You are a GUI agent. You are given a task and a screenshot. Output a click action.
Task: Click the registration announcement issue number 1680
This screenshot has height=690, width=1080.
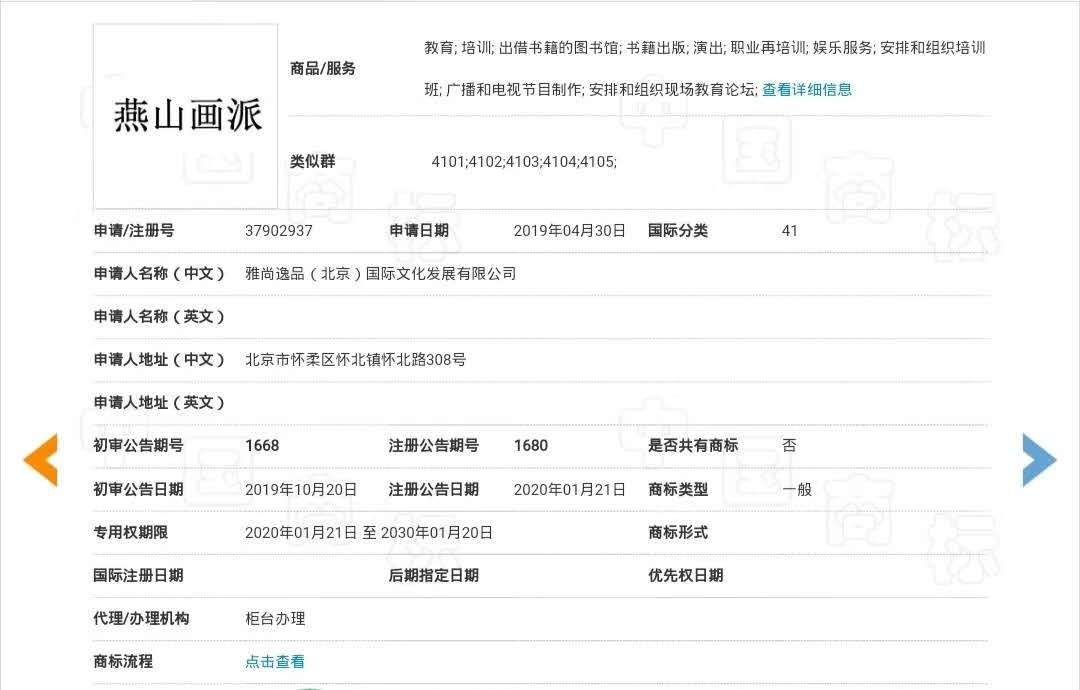(x=530, y=445)
